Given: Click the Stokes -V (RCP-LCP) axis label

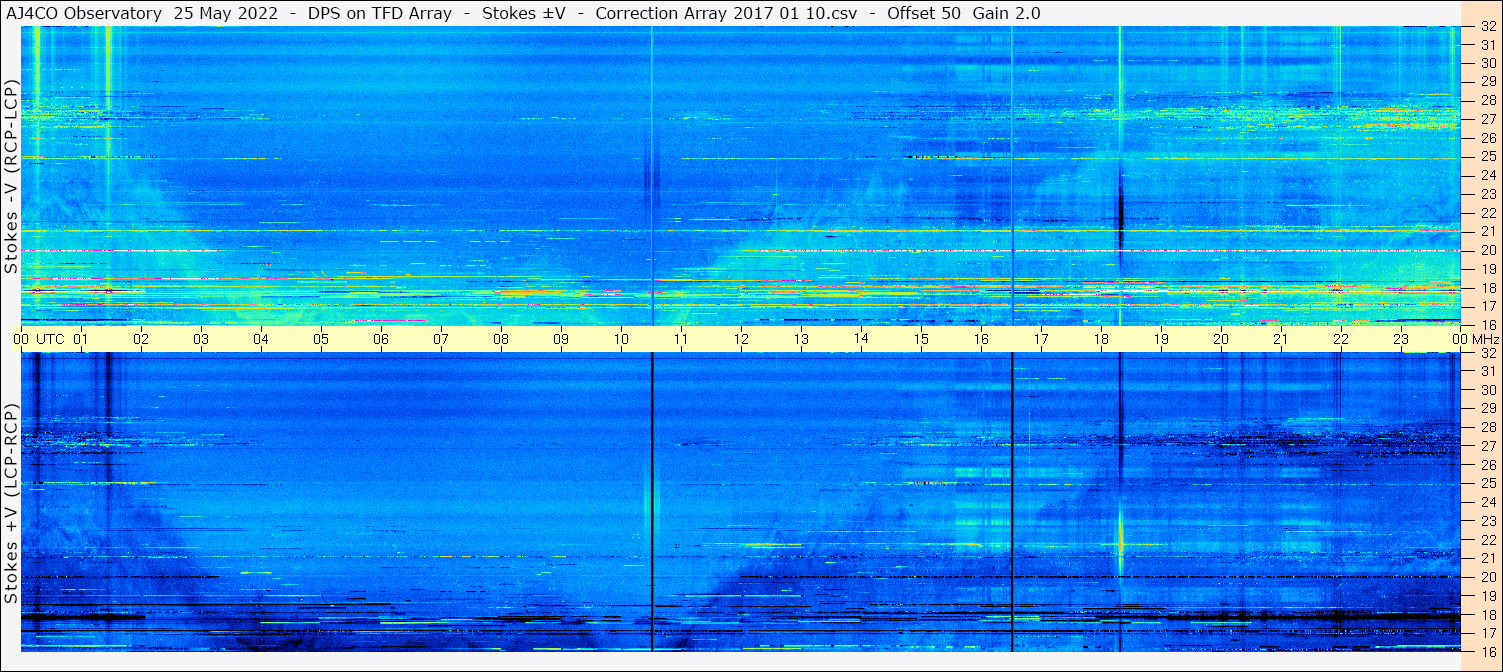Looking at the screenshot, I should (11, 176).
